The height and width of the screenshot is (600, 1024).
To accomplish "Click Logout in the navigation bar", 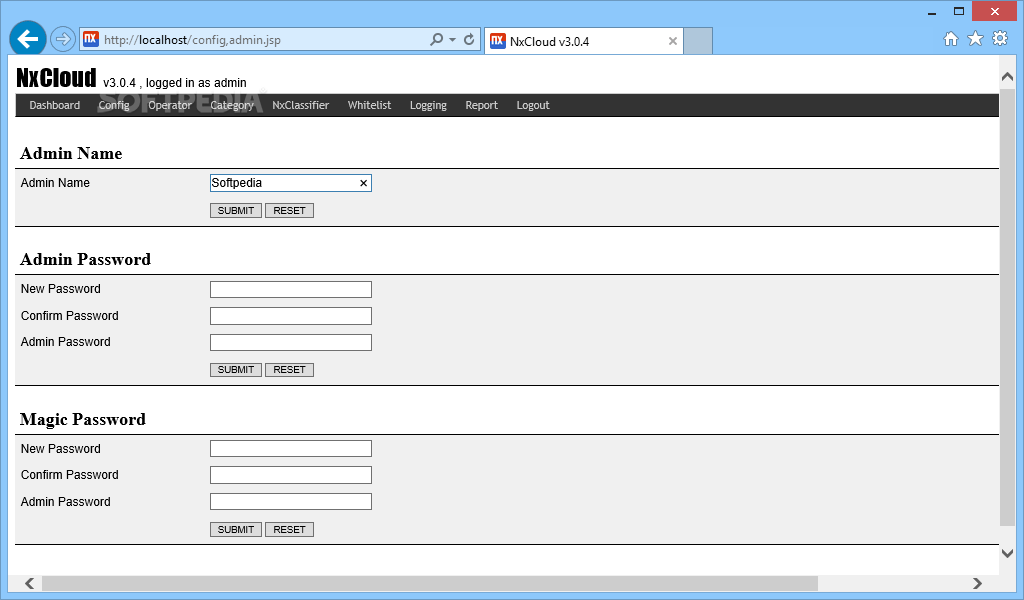I will pos(533,105).
